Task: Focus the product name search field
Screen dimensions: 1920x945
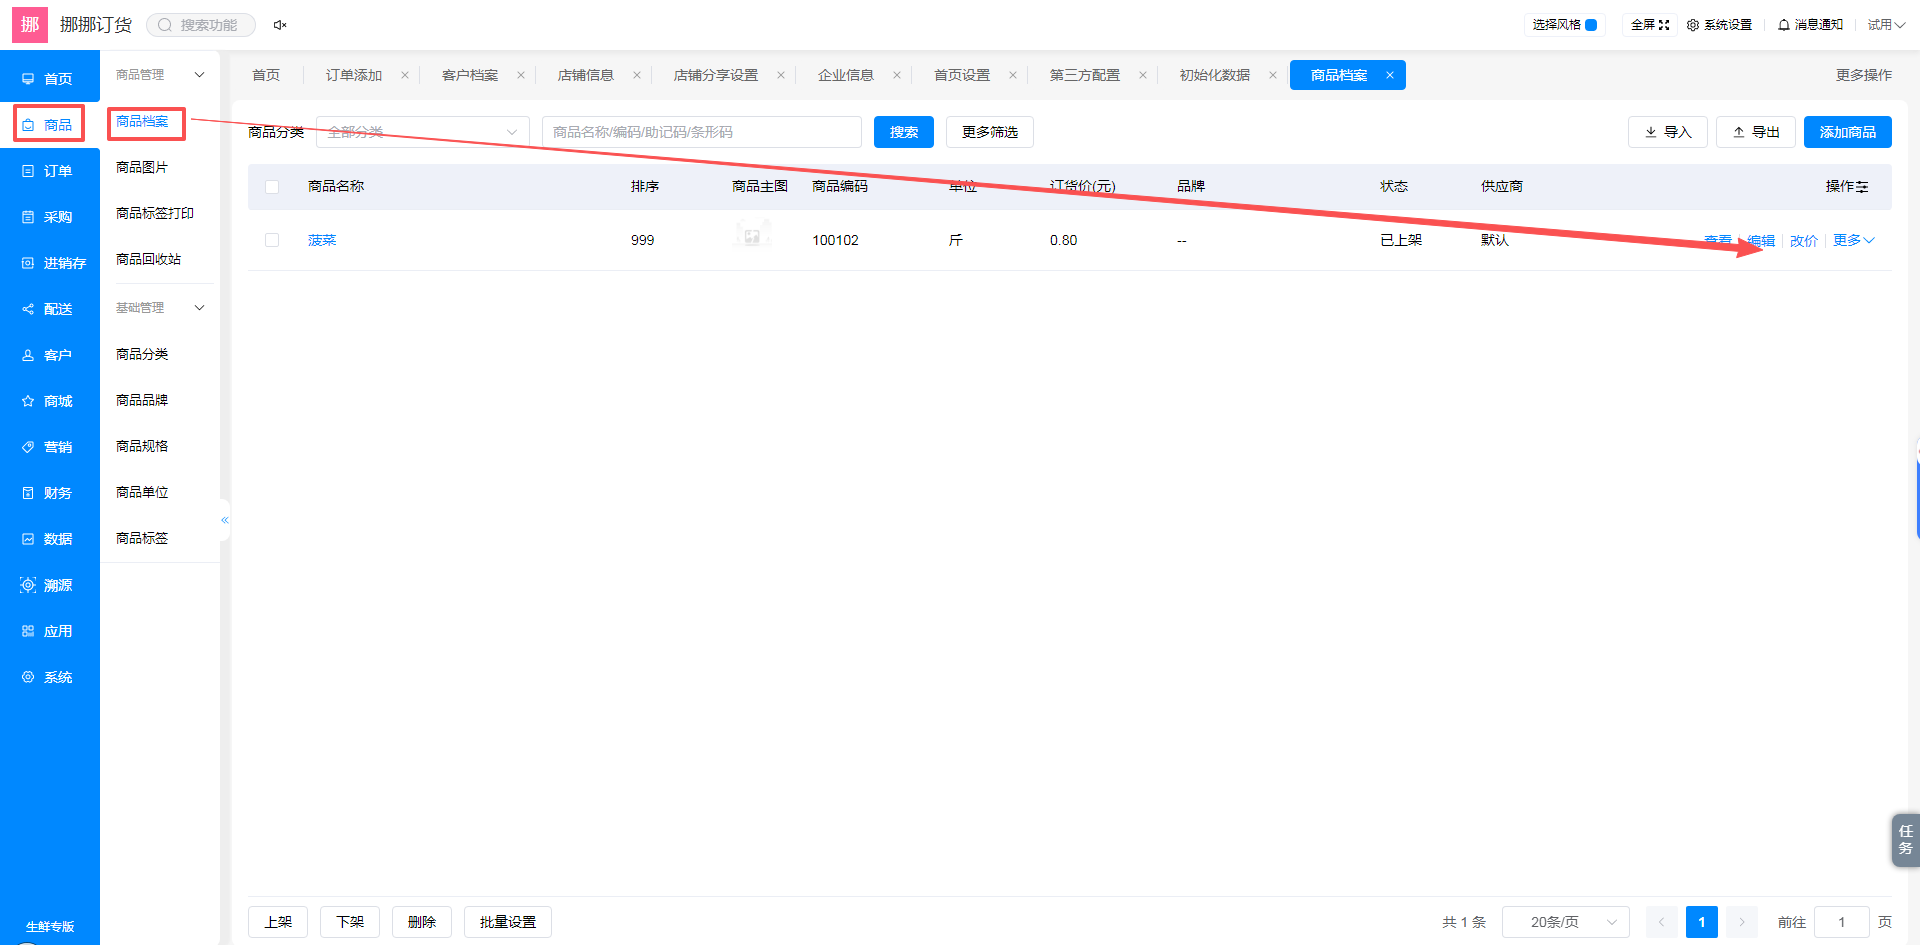Action: click(702, 132)
